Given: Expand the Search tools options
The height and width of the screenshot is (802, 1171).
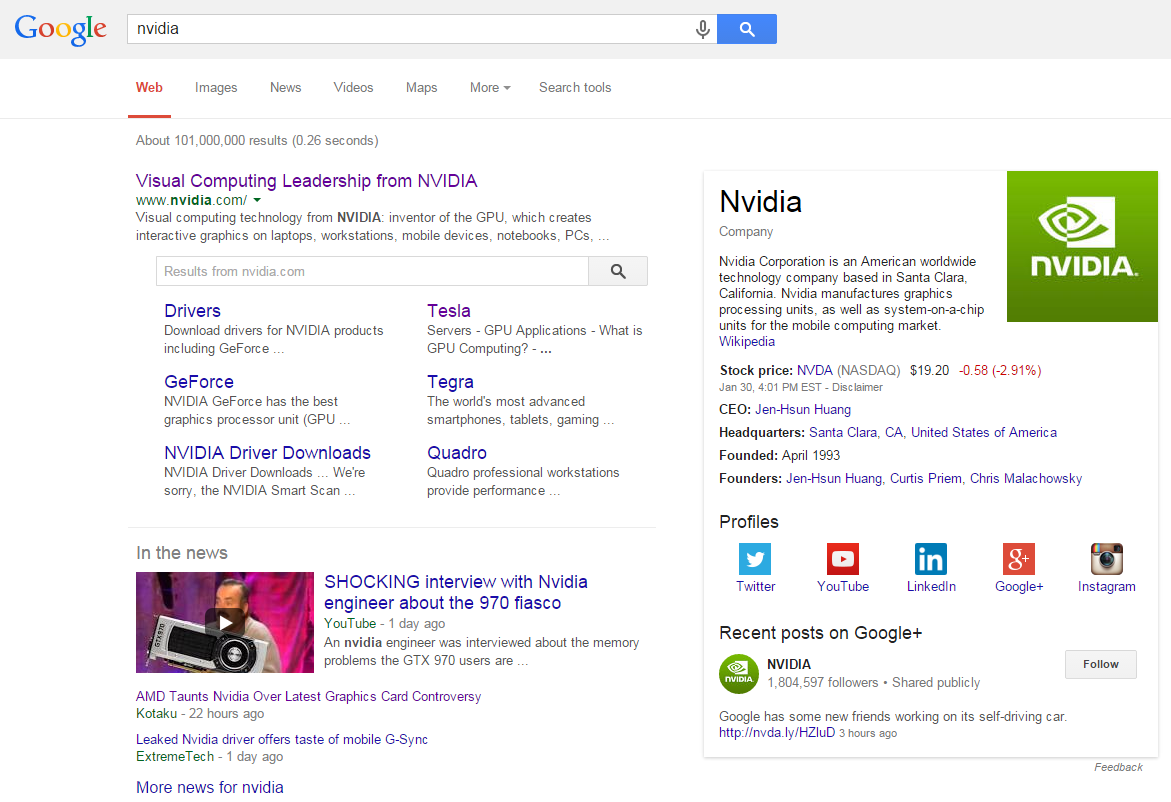Looking at the screenshot, I should 575,88.
